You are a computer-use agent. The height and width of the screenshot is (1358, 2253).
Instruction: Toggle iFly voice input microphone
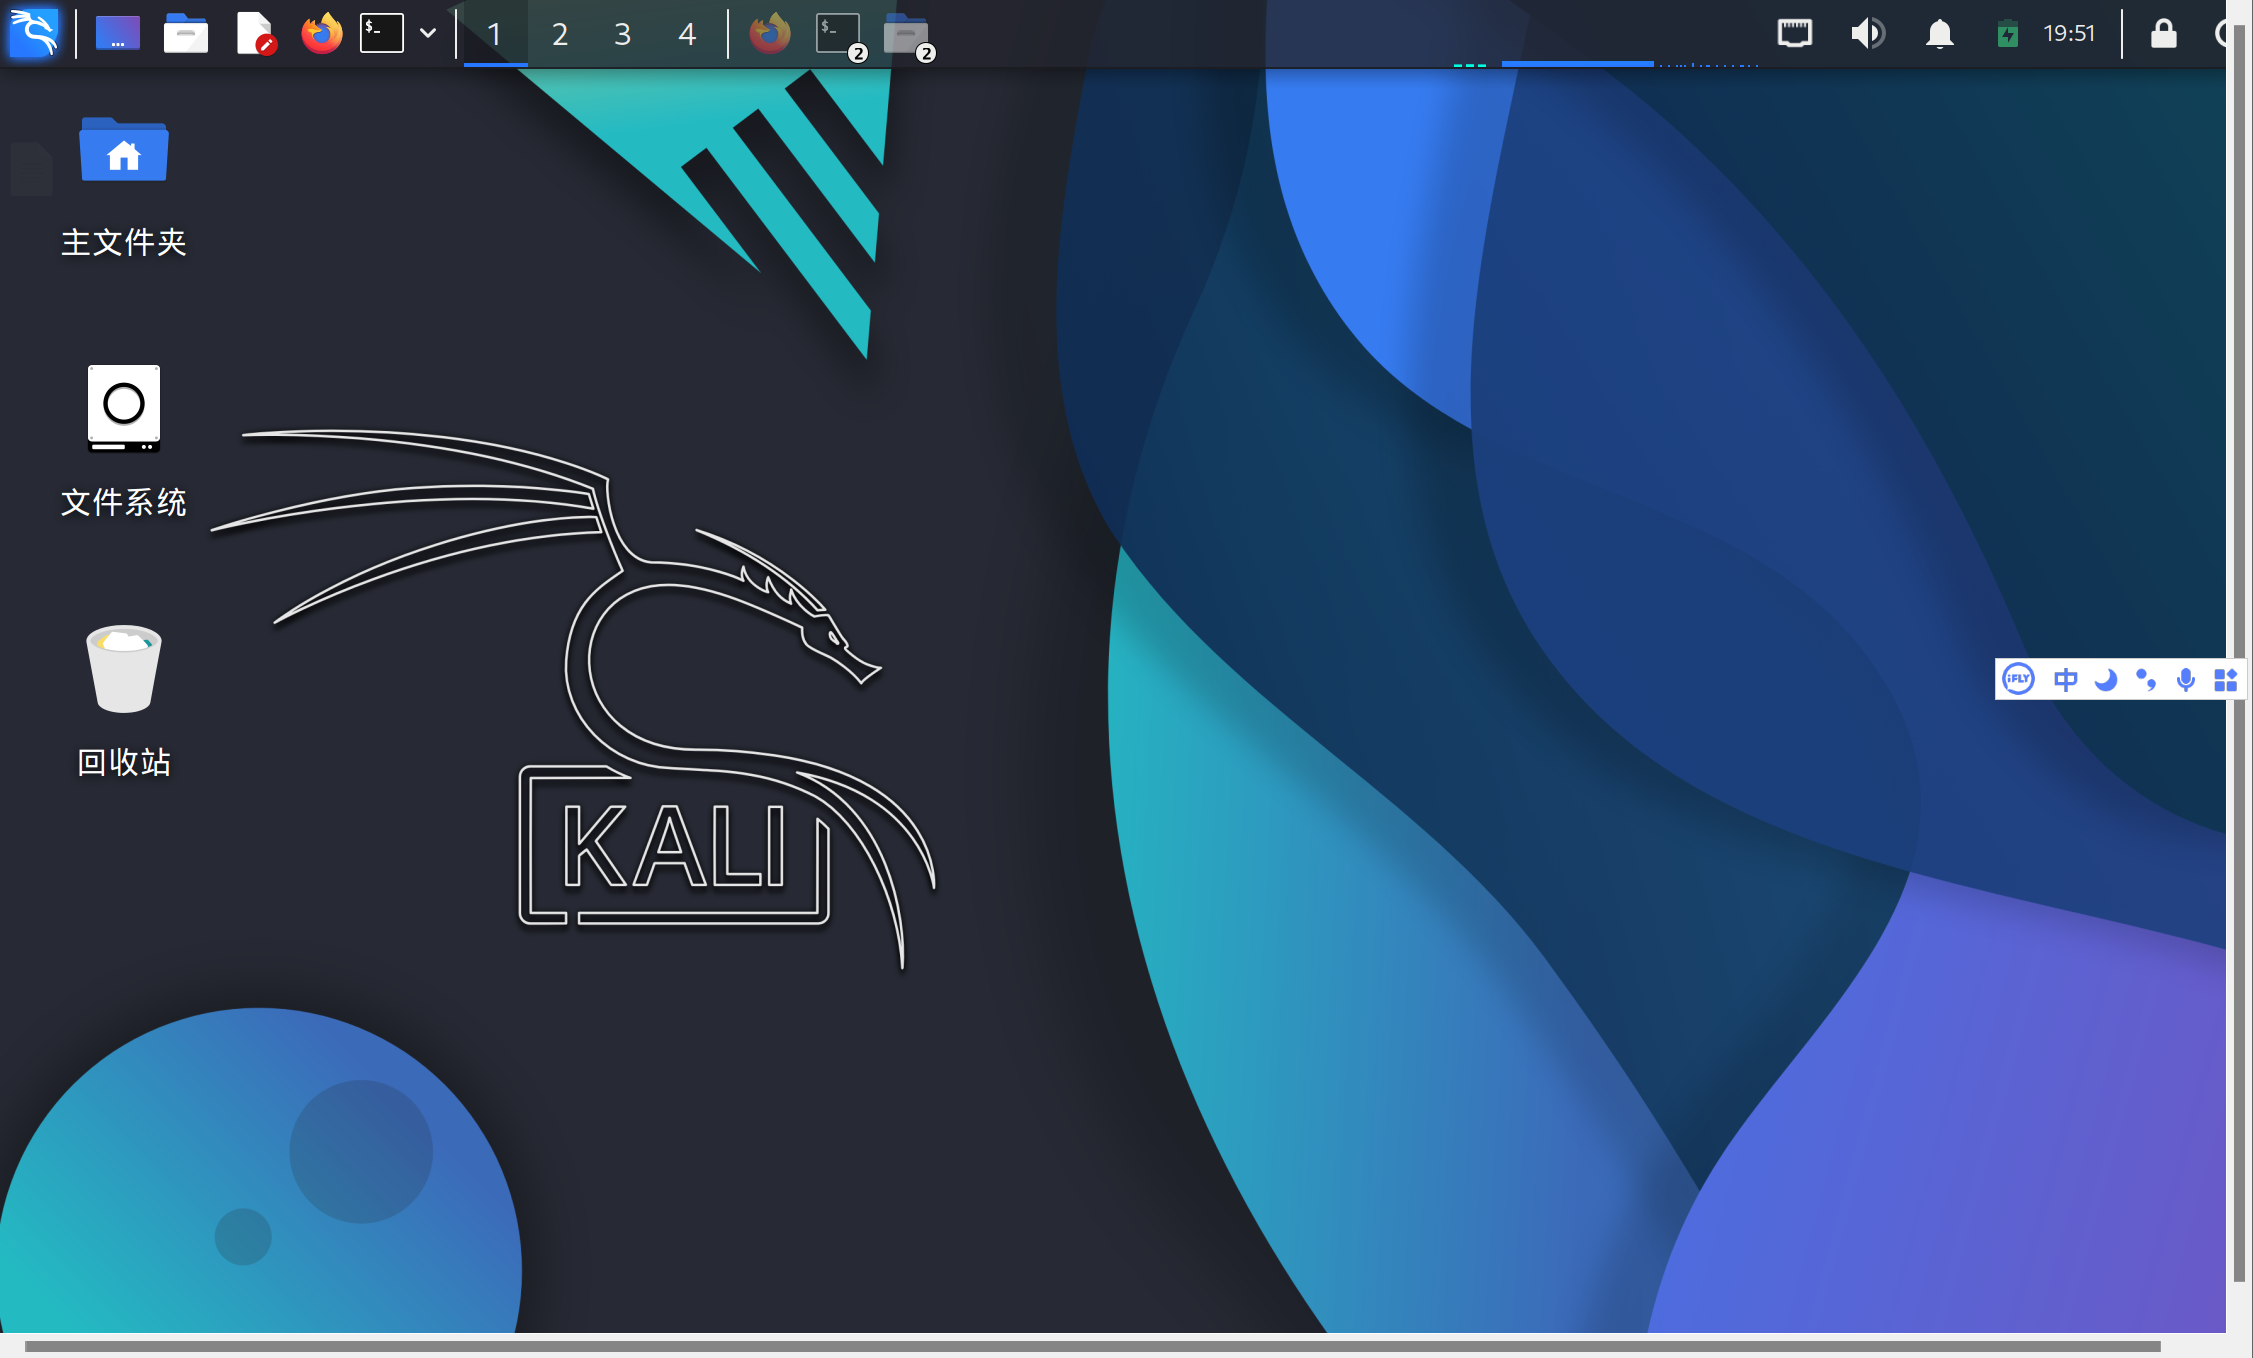pyautogui.click(x=2186, y=680)
